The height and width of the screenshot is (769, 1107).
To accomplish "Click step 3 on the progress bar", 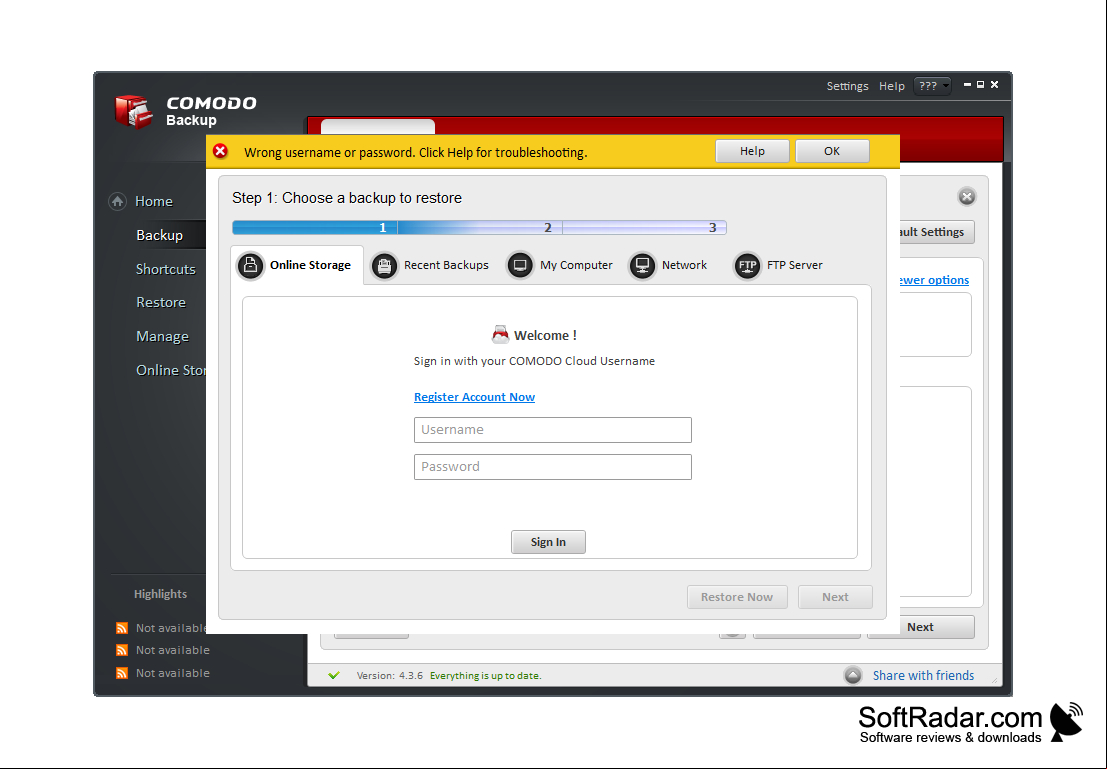I will click(713, 227).
